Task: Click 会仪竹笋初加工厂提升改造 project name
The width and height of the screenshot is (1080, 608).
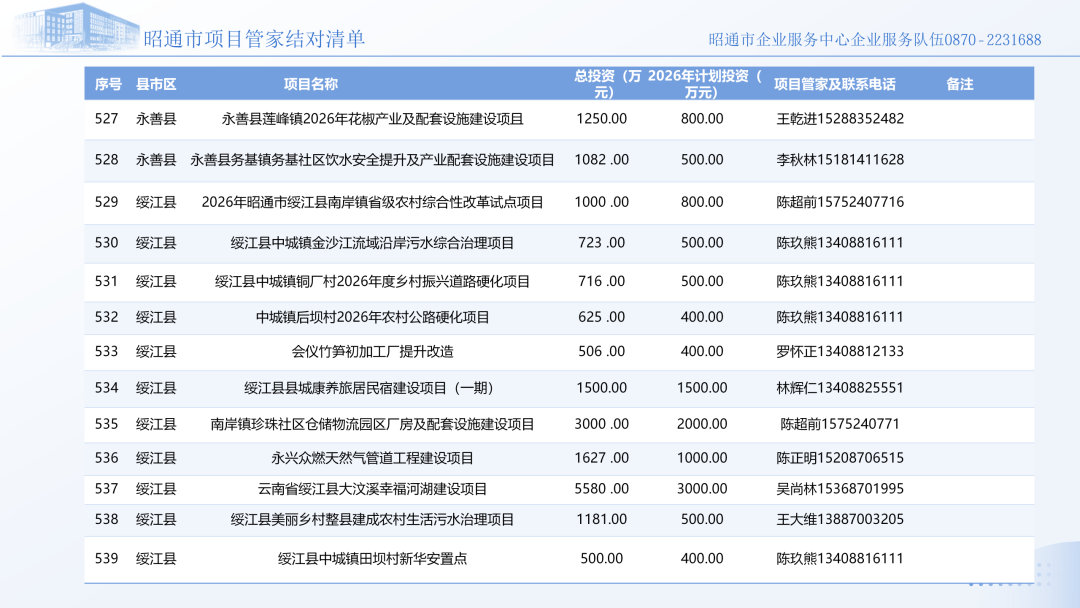Action: click(x=373, y=352)
